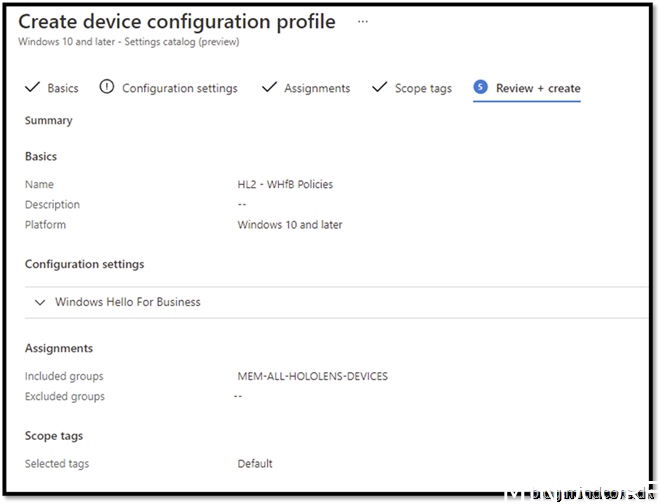Click the Assignments step checkmark icon
Image resolution: width=661 pixels, height=504 pixels.
(x=269, y=87)
